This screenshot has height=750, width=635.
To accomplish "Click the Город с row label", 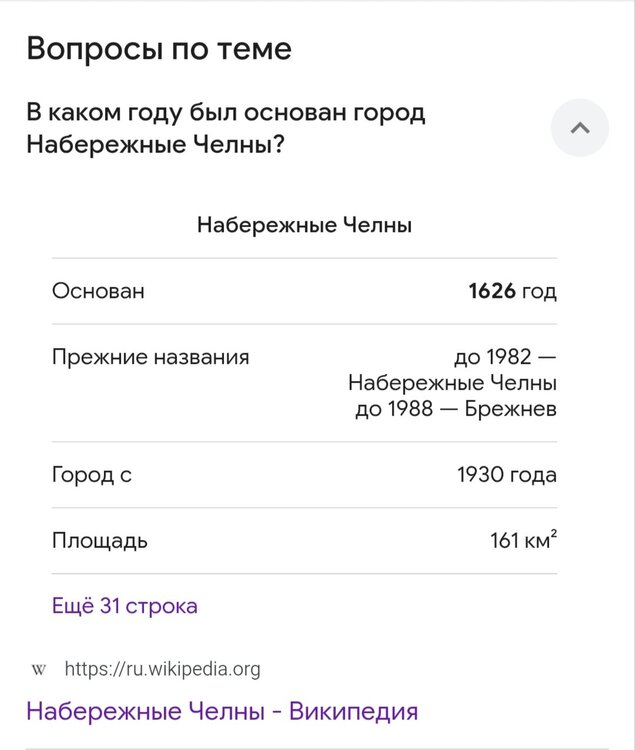I will 92,475.
